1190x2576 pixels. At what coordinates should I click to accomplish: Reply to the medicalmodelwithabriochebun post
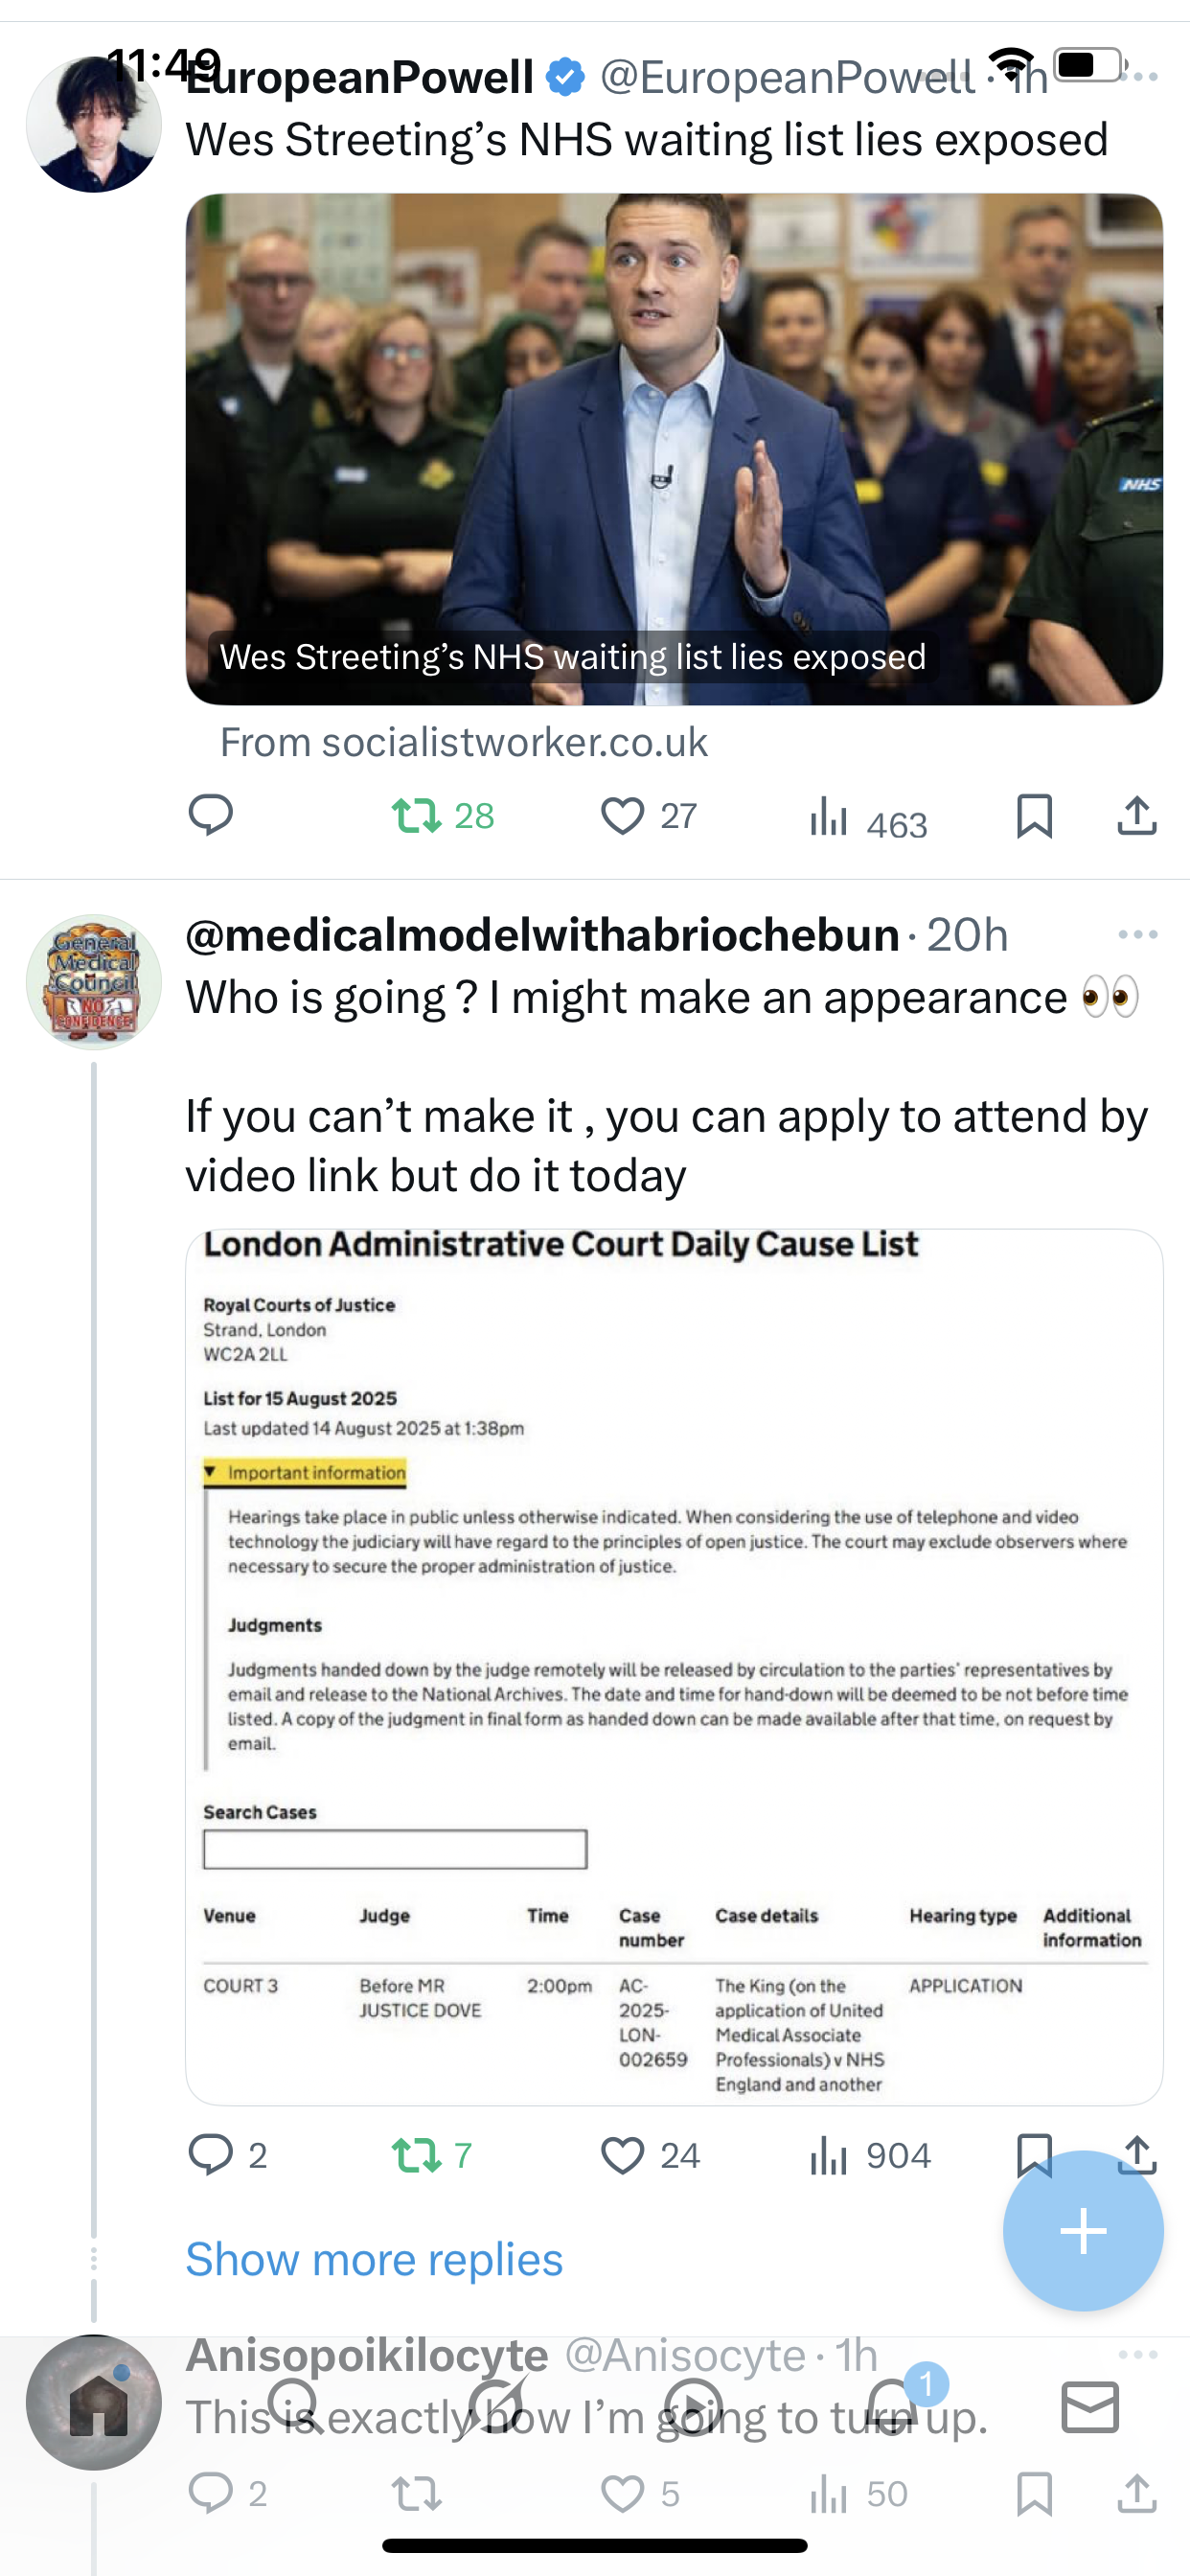(x=210, y=2155)
